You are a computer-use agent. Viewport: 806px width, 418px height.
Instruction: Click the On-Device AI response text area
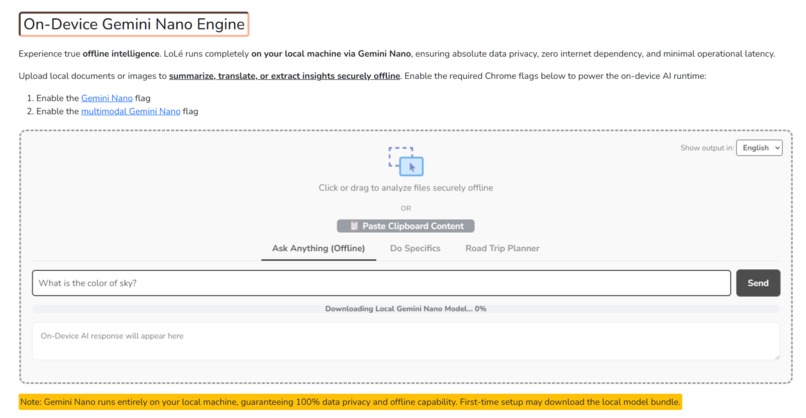tap(406, 341)
